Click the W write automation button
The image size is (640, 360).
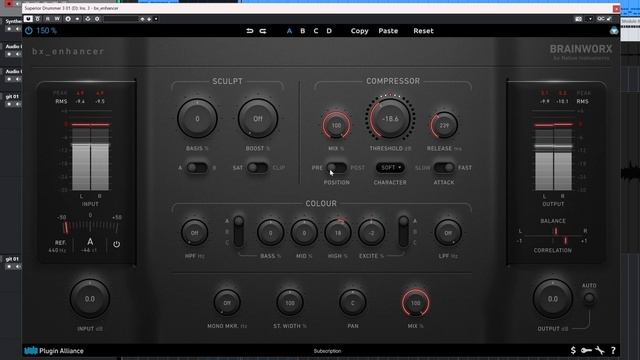[x=57, y=19]
